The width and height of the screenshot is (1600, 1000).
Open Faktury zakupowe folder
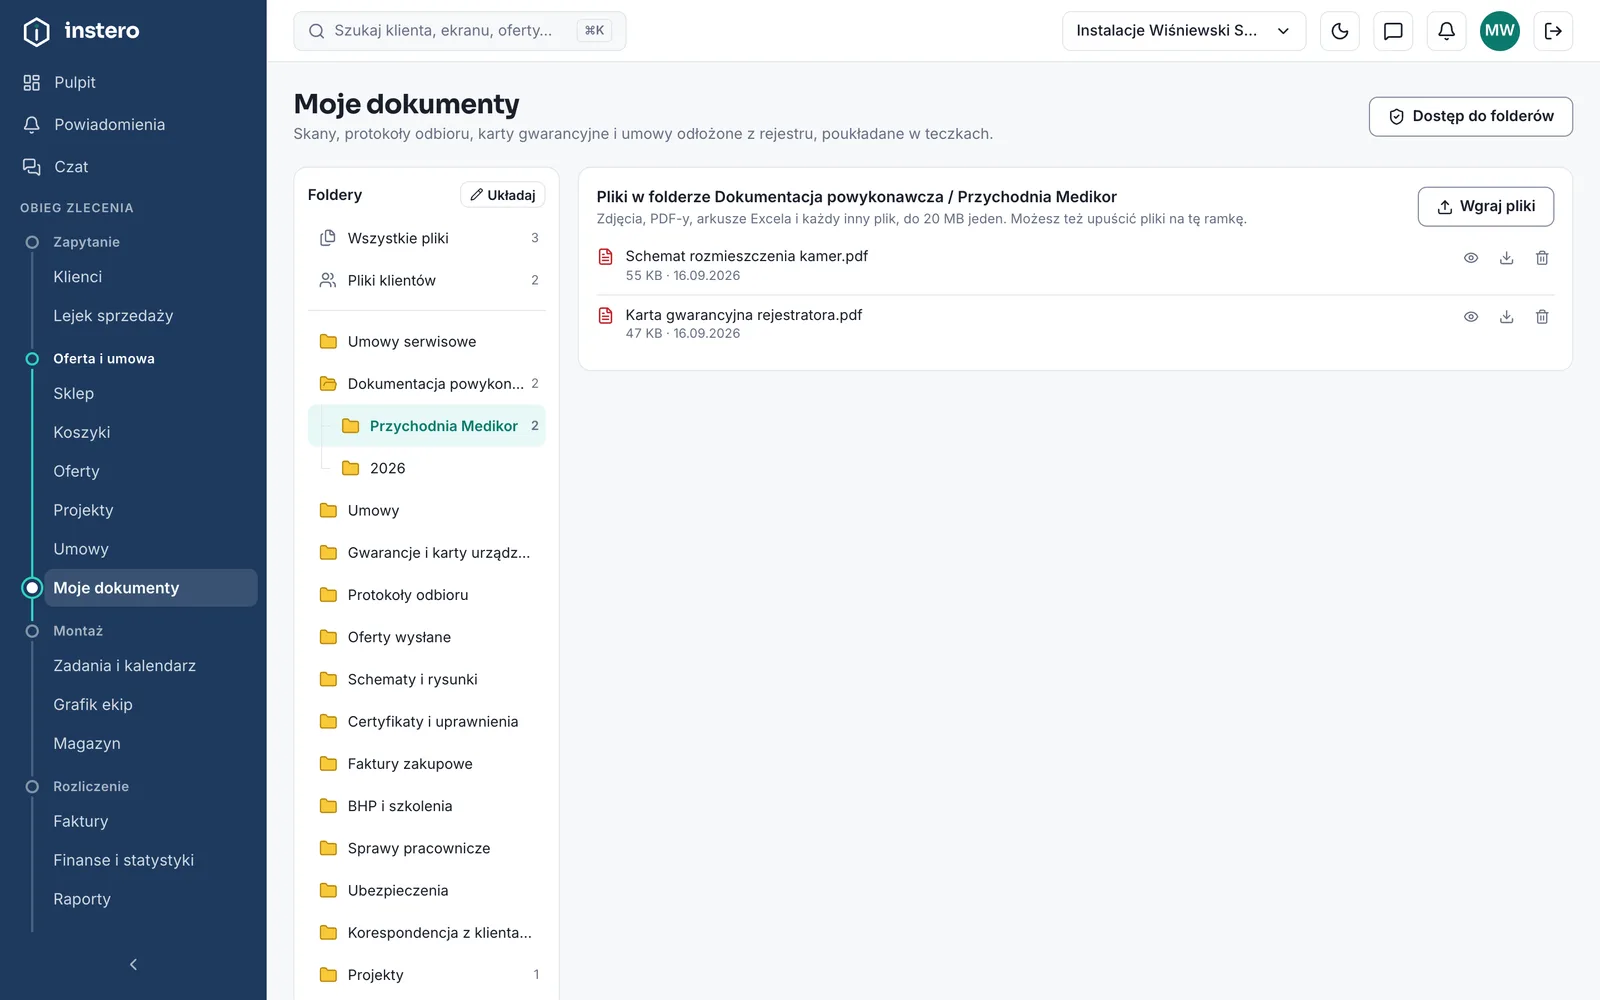click(427, 764)
